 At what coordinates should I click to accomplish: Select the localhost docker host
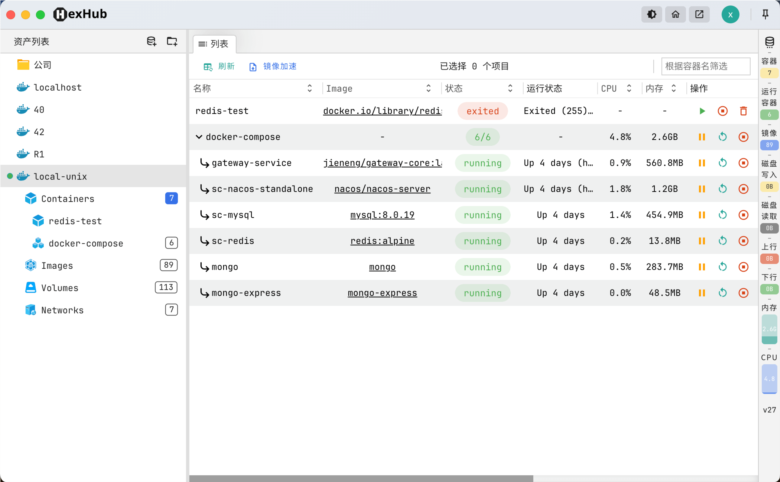(94, 87)
